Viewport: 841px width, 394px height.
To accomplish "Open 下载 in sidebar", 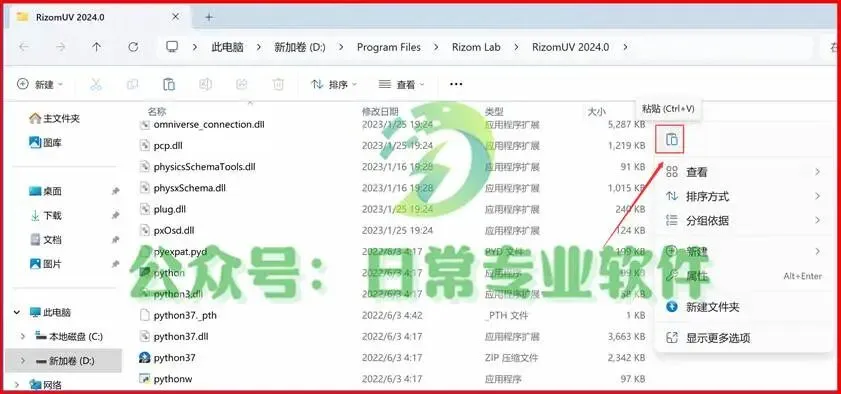I will tap(46, 215).
